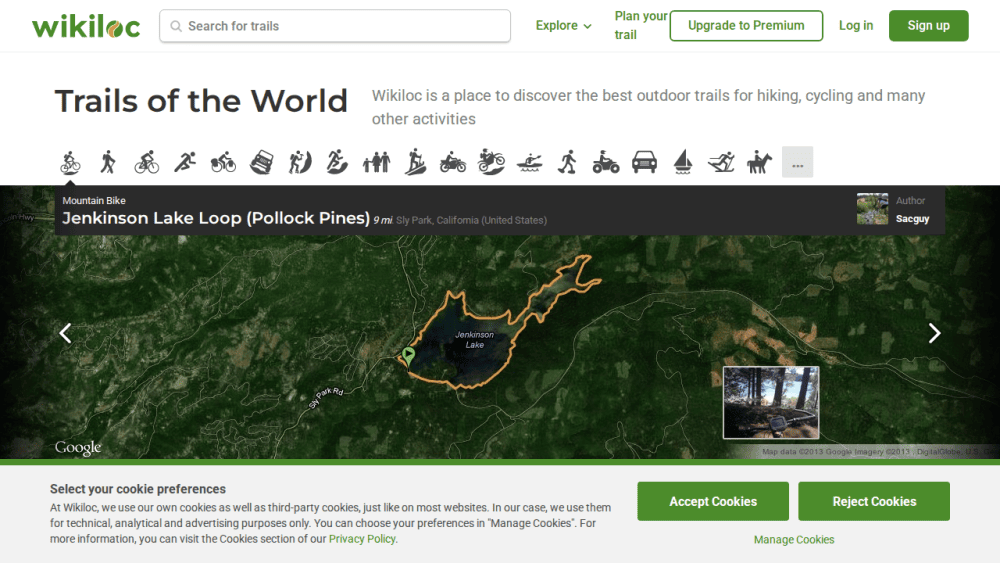Click the Wikiloc logo
The width and height of the screenshot is (1000, 563).
point(86,26)
